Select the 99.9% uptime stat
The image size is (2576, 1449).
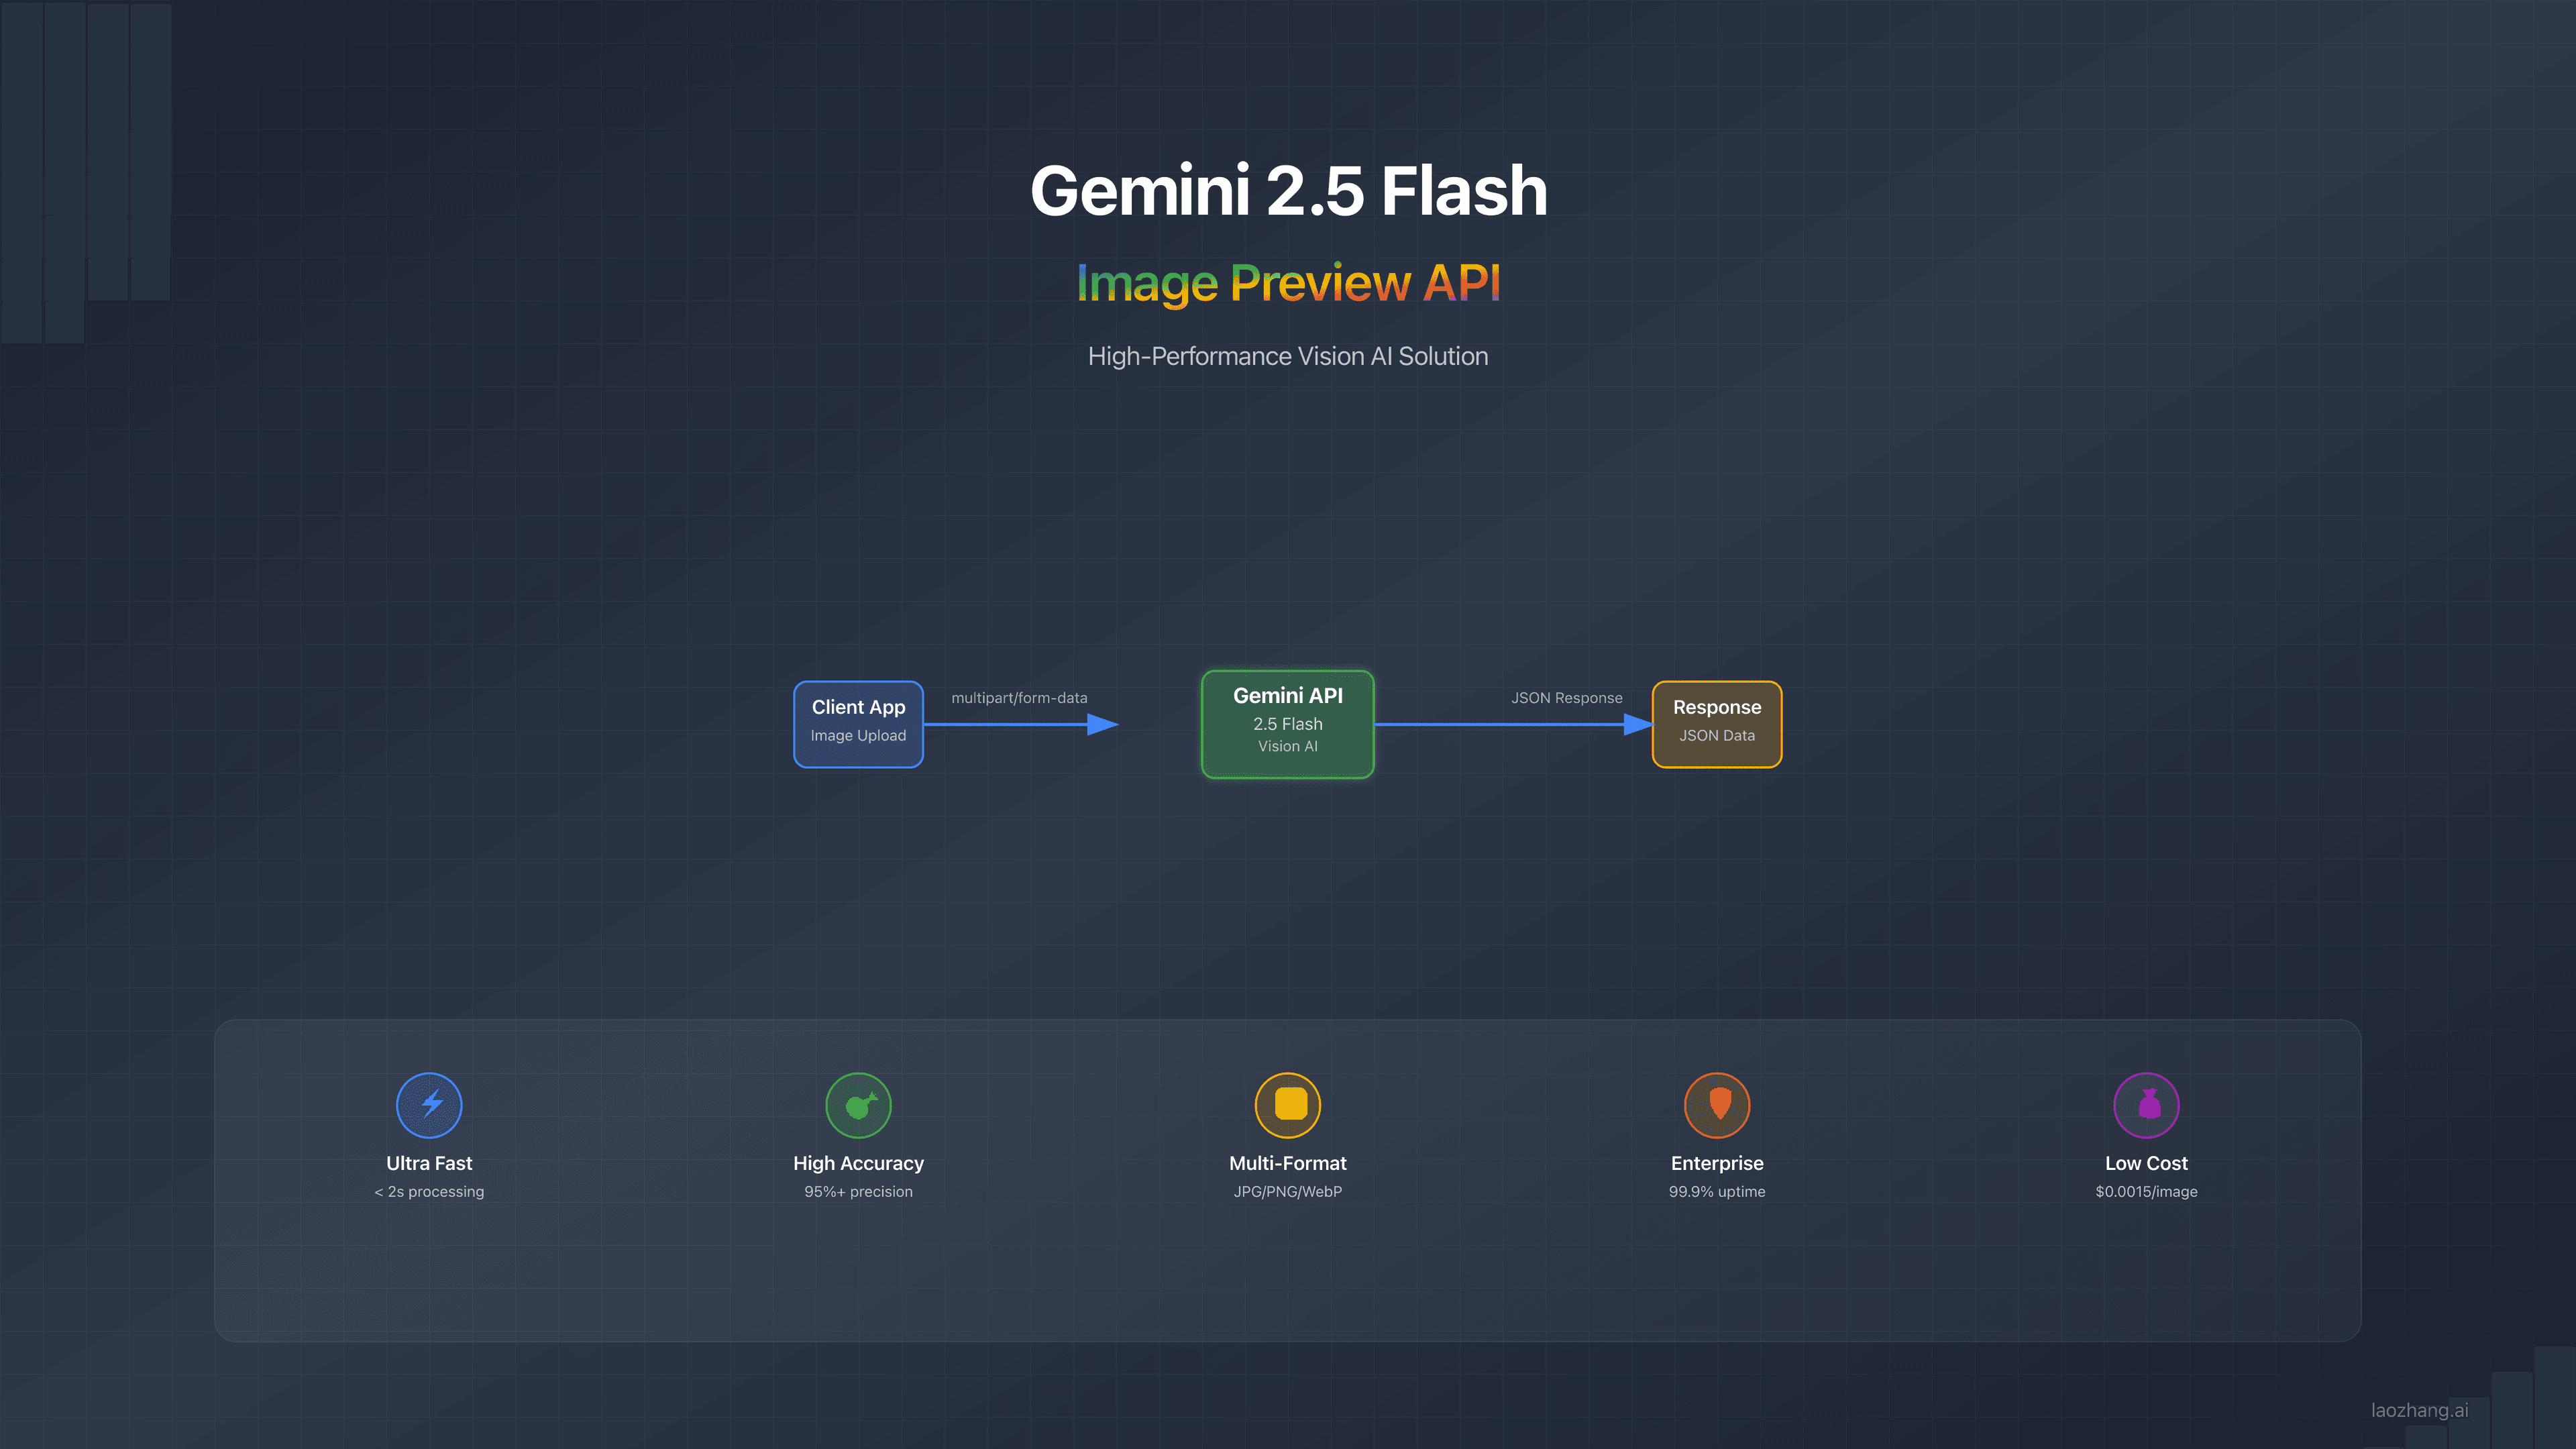point(1717,1191)
